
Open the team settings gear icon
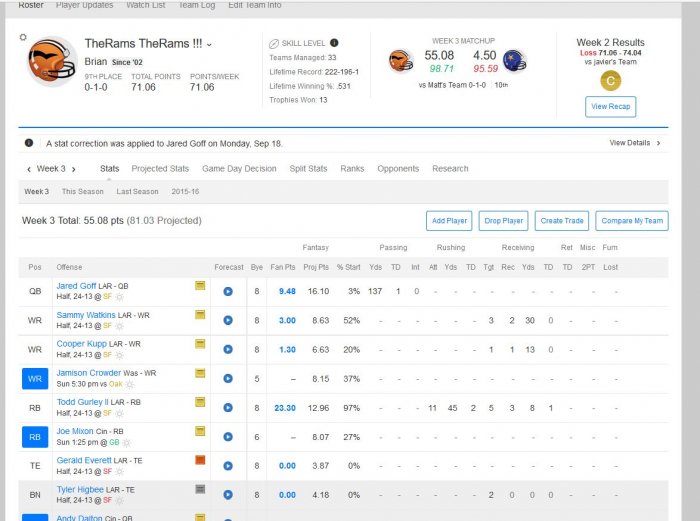[x=22, y=38]
